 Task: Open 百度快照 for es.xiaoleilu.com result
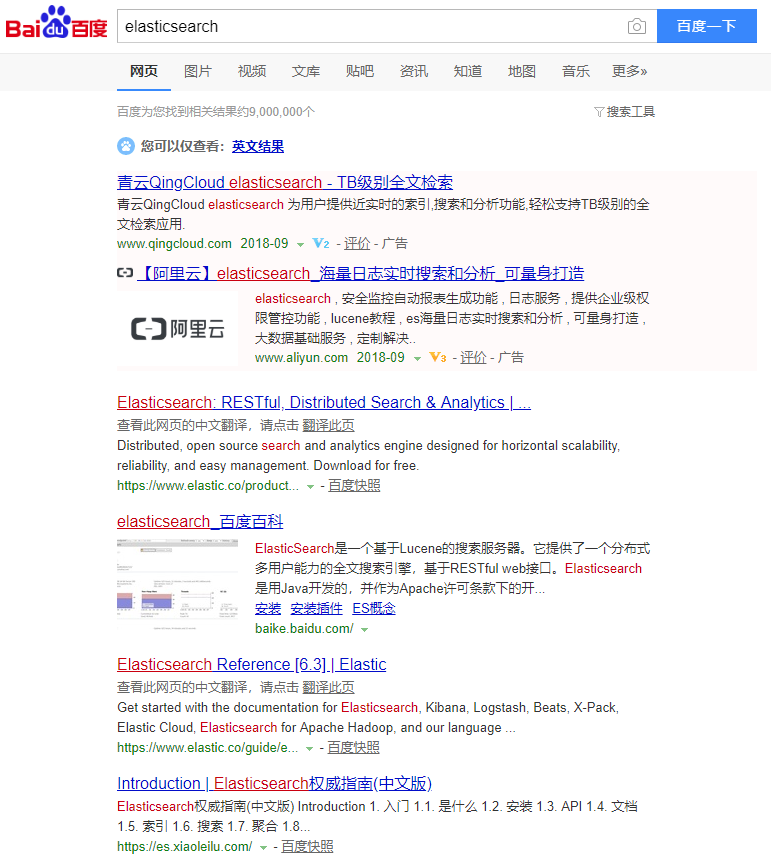pyautogui.click(x=307, y=846)
